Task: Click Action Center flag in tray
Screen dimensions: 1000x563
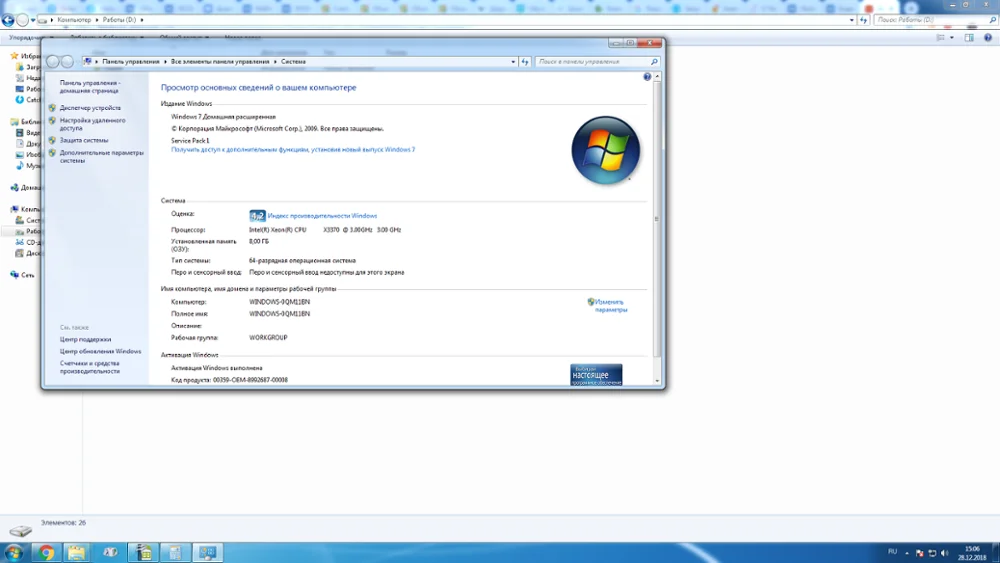Action: coord(919,553)
